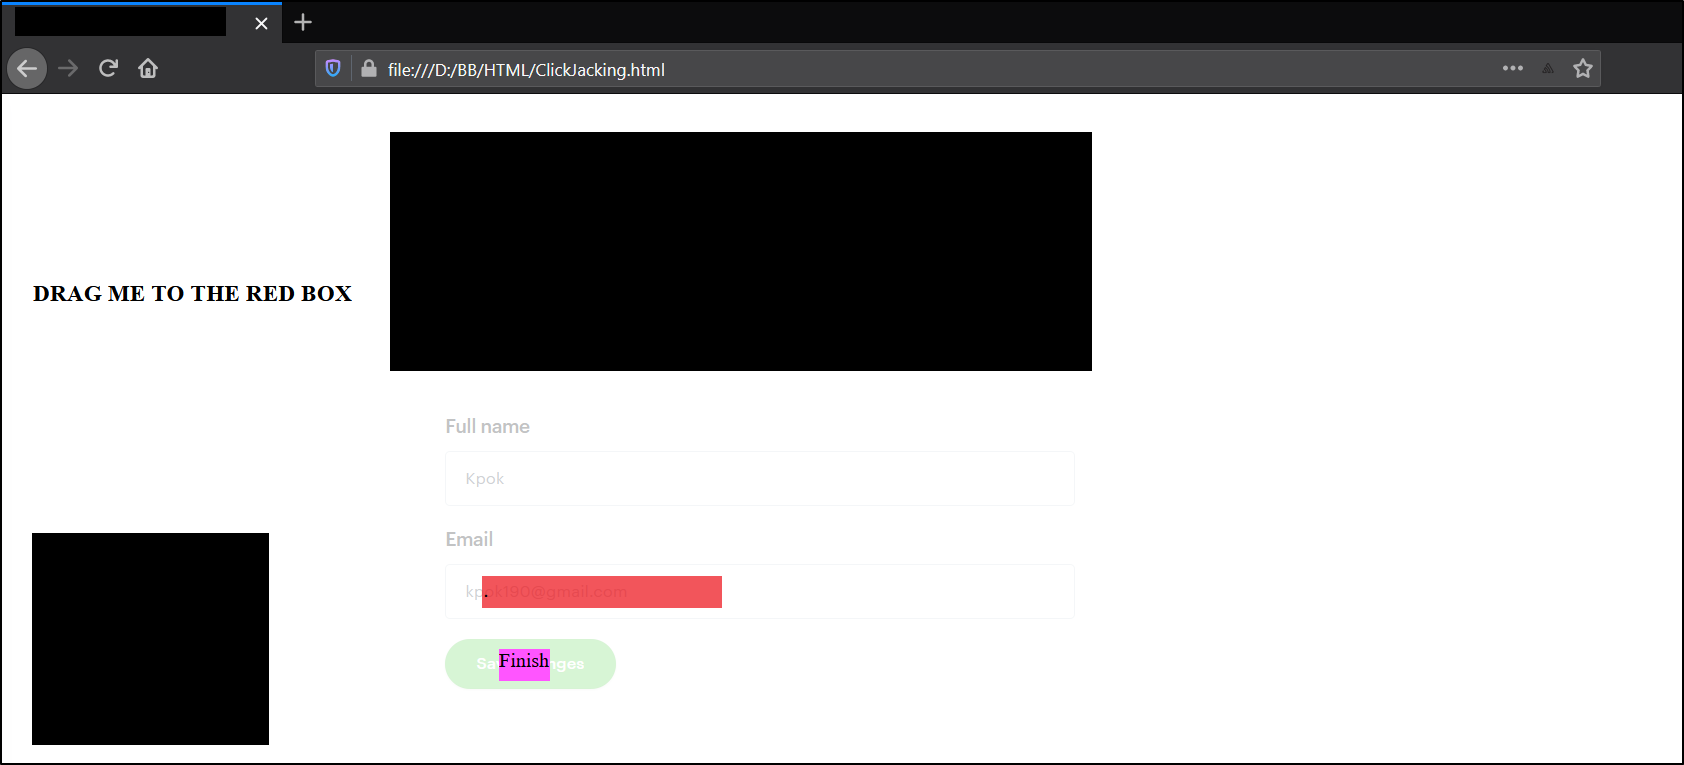Screen dimensions: 1684x765
Task: Click the Full name field containing Kpok
Action: [x=760, y=478]
